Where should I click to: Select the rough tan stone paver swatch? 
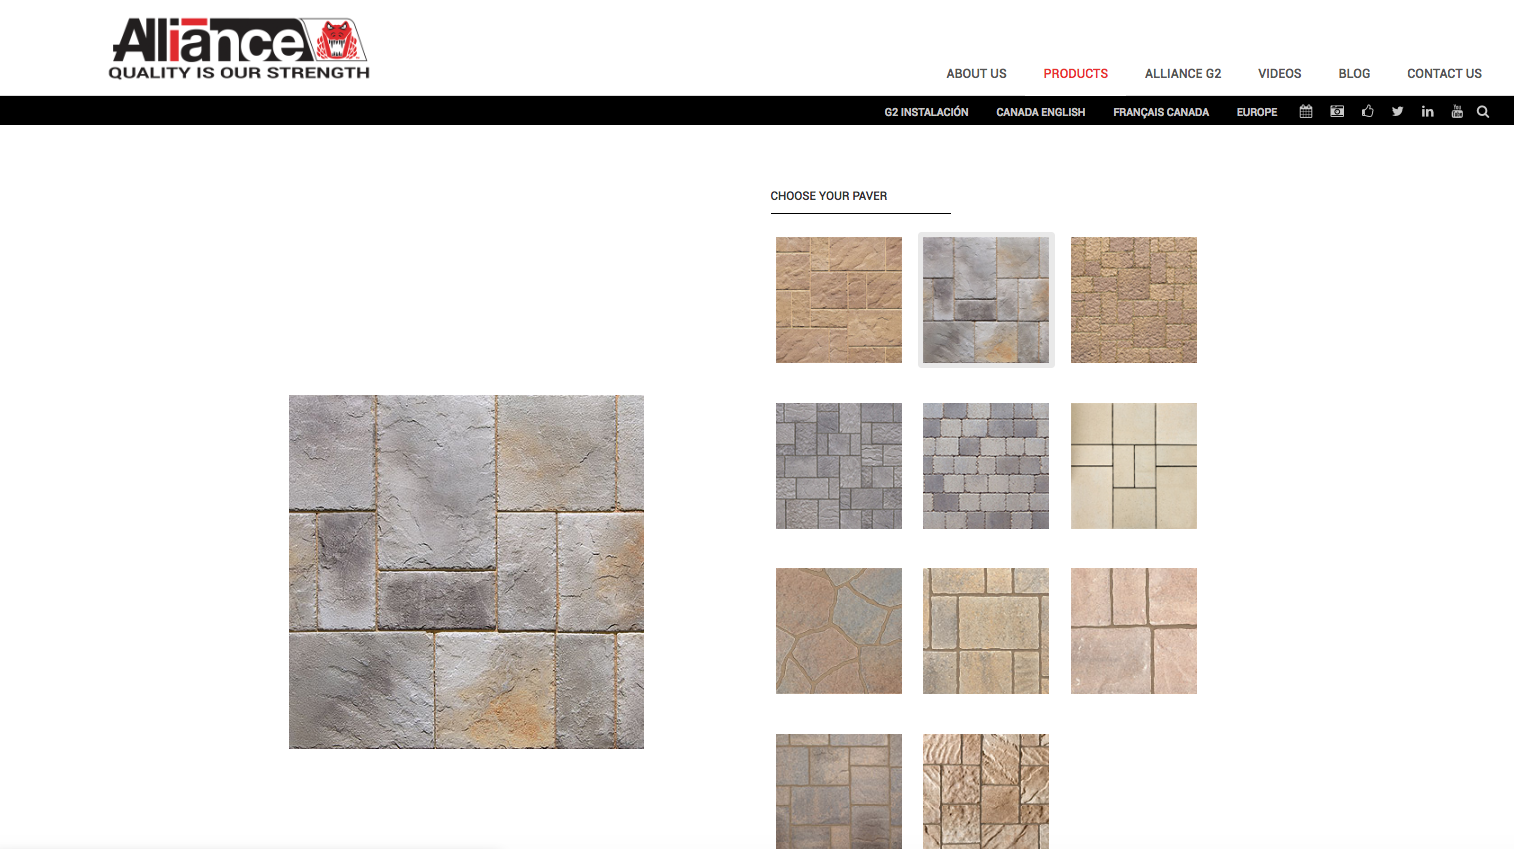(x=986, y=791)
